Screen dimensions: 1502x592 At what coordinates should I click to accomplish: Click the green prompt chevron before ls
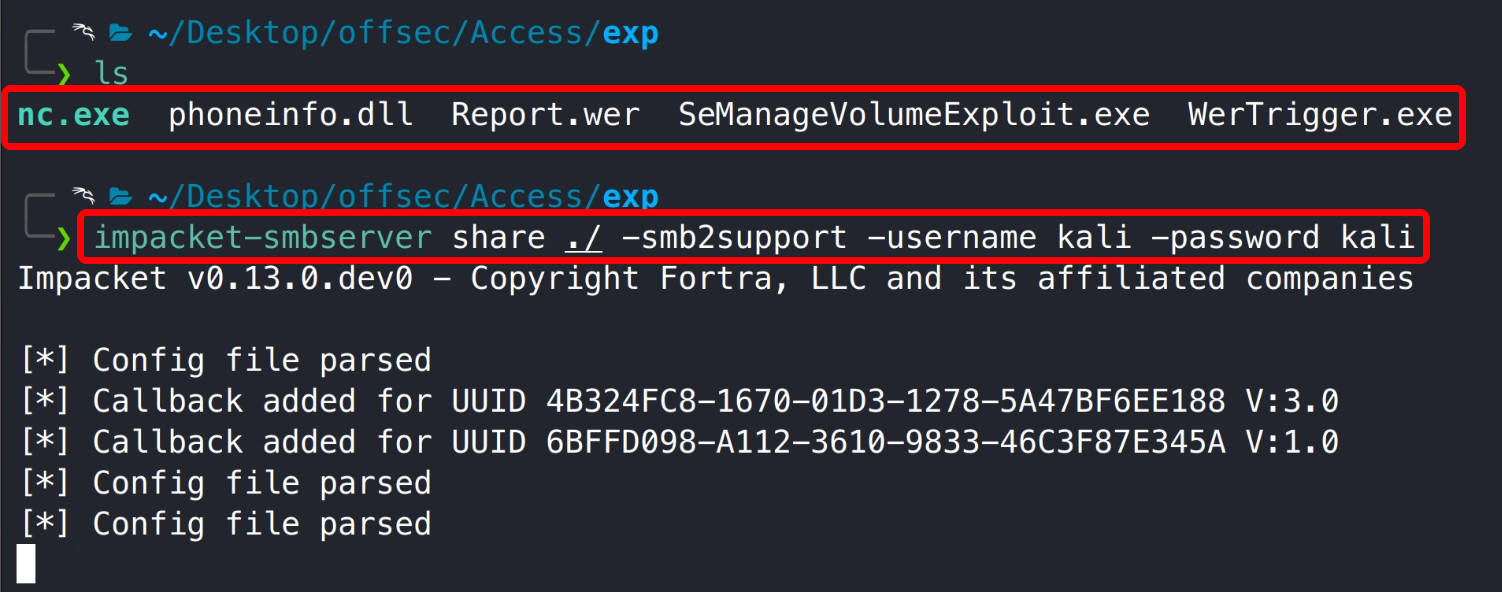[x=65, y=73]
